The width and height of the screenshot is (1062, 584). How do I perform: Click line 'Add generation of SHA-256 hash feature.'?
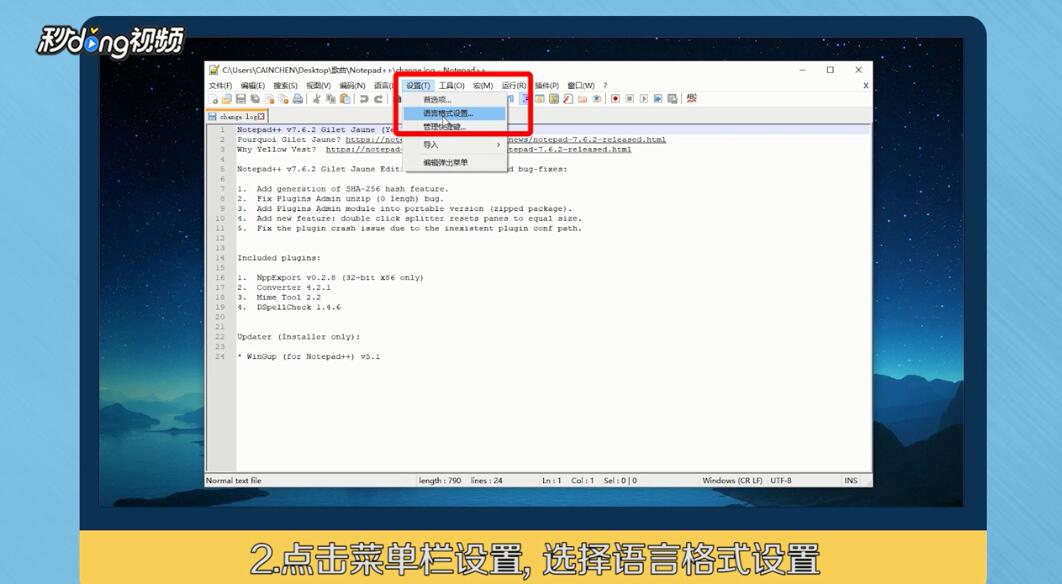pyautogui.click(x=352, y=189)
